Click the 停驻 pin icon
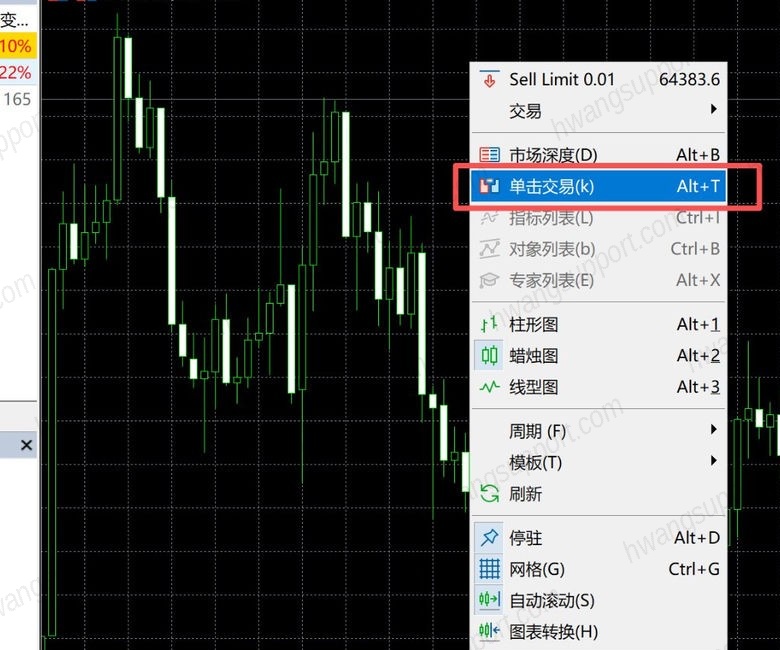This screenshot has width=780, height=650. [489, 538]
